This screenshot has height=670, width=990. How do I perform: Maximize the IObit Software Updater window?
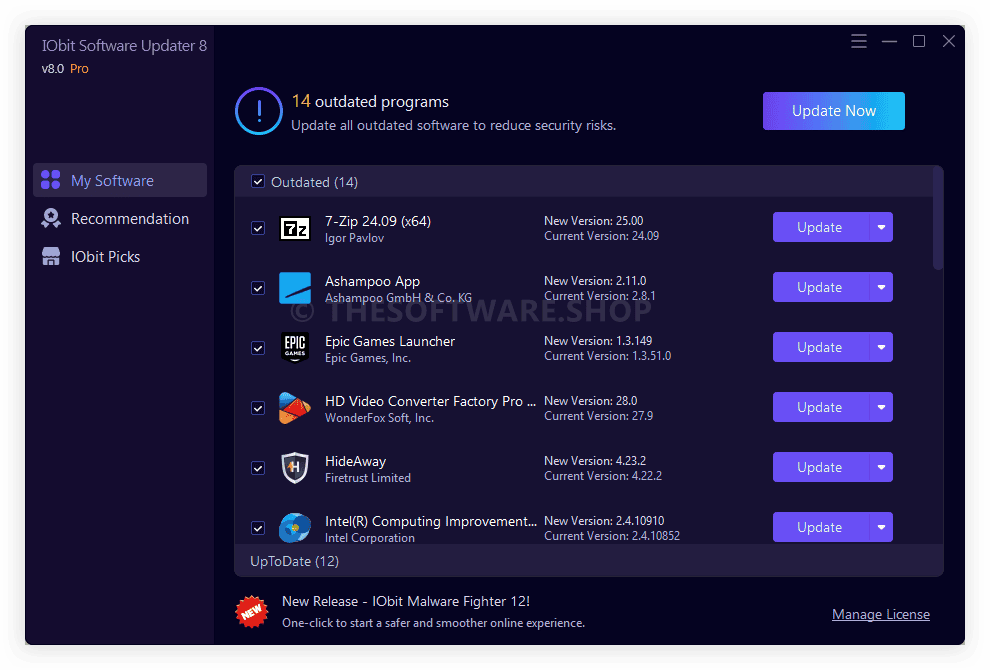click(x=919, y=41)
